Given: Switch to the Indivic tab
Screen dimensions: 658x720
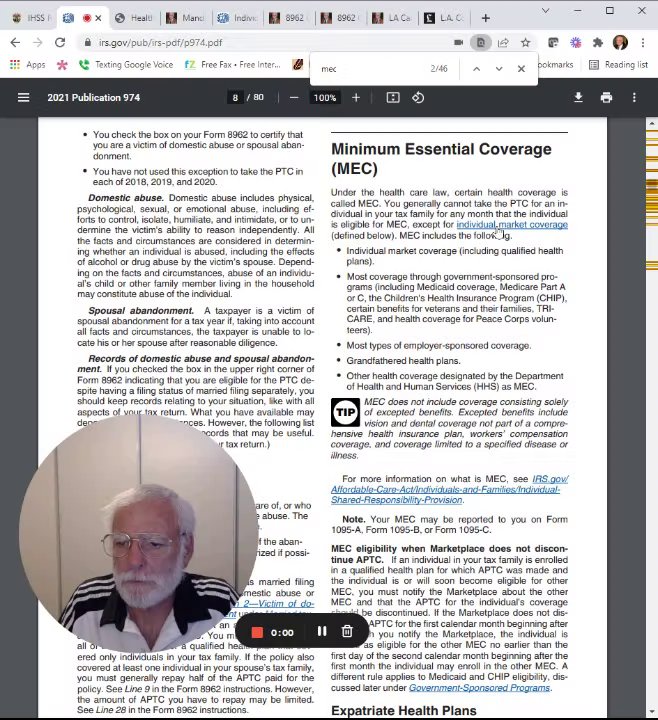Looking at the screenshot, I should click(x=237, y=18).
